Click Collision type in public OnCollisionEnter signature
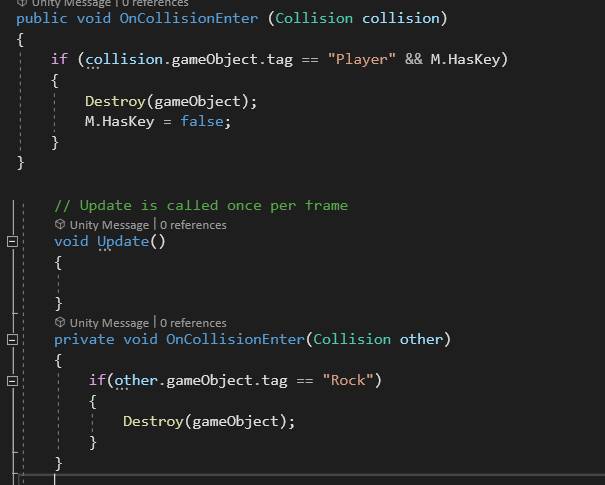 click(314, 19)
